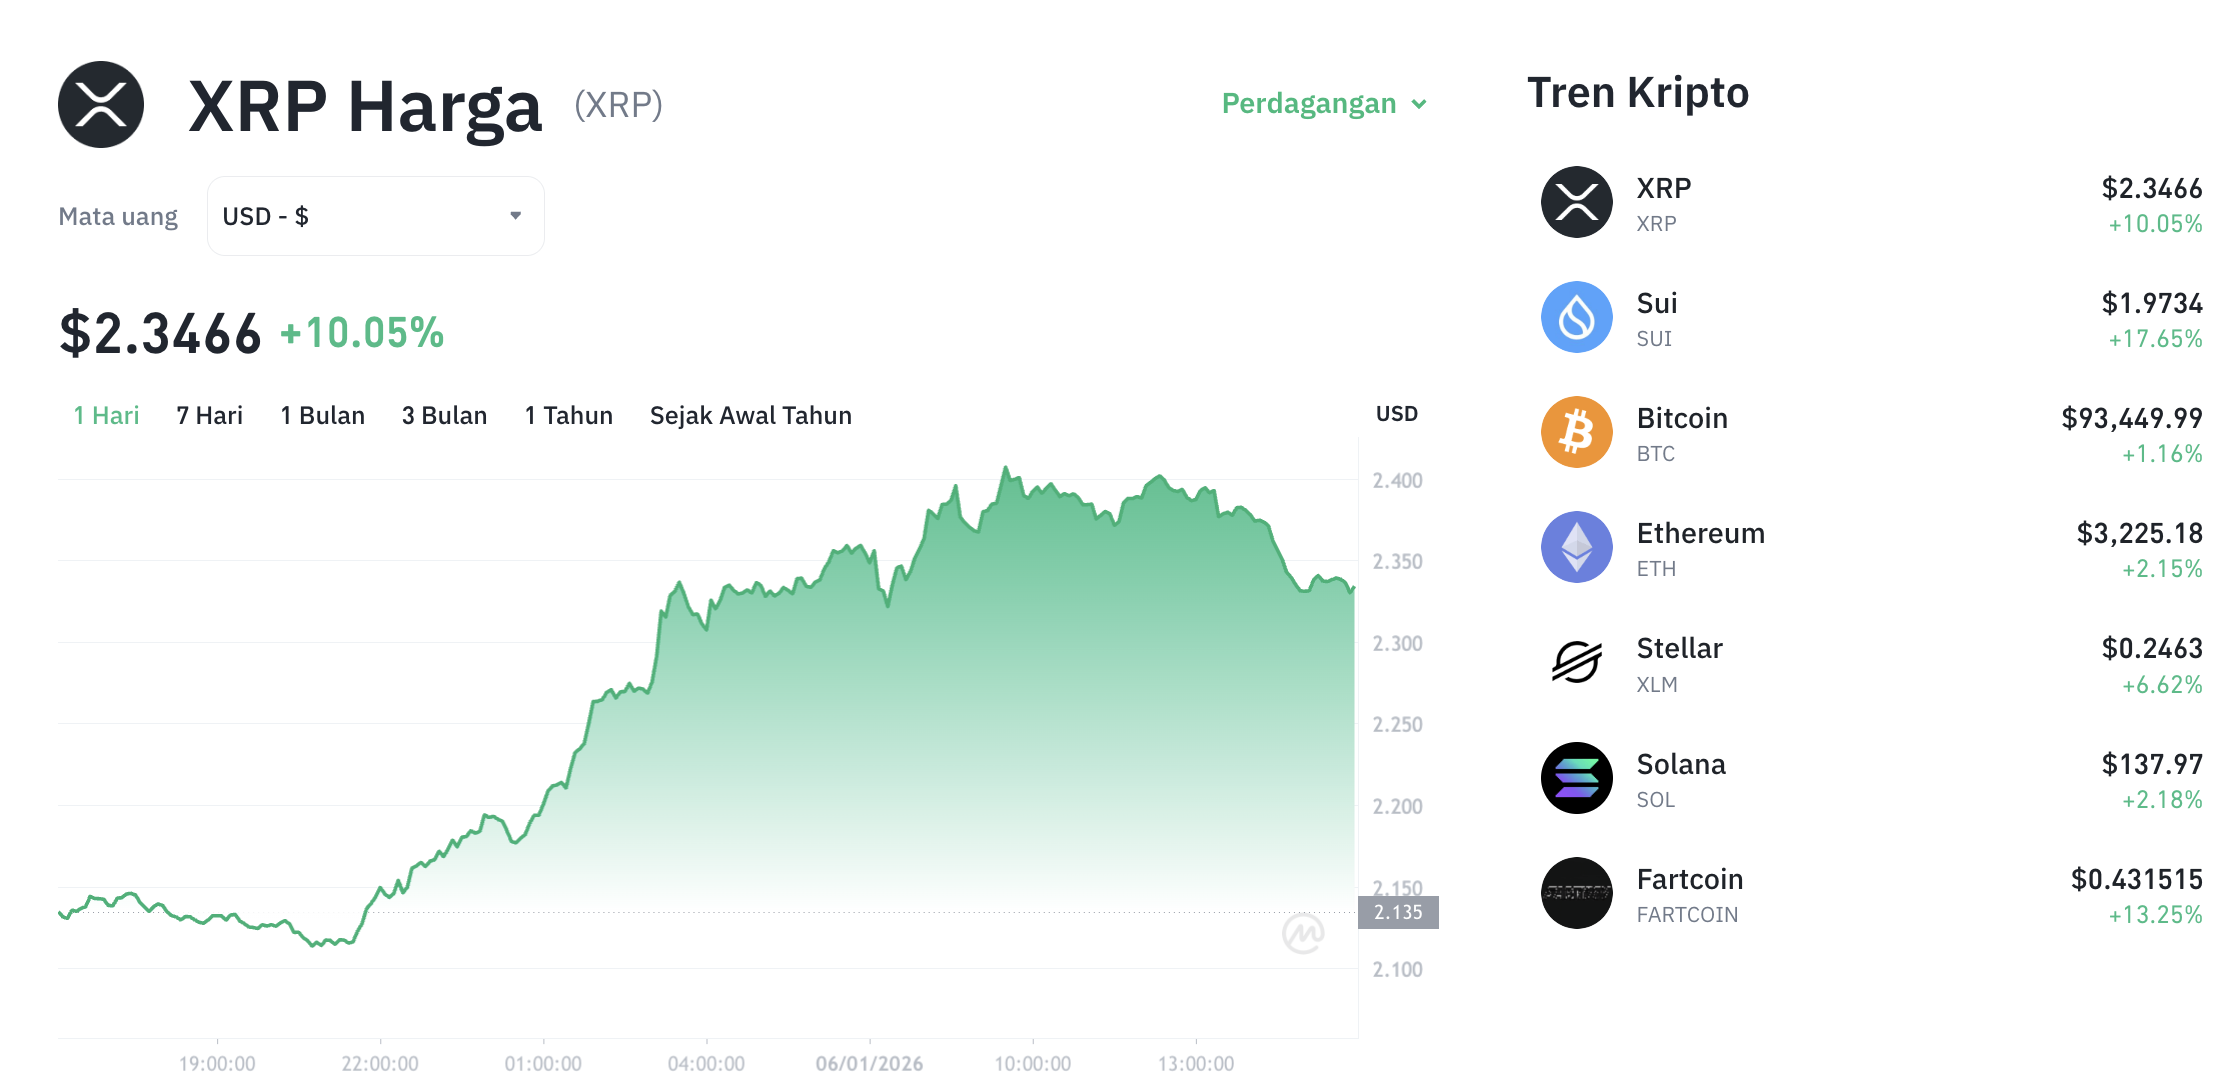Viewport: 2214px width, 1080px height.
Task: Select the Ethereum icon in Tren Kripto
Action: 1576,546
